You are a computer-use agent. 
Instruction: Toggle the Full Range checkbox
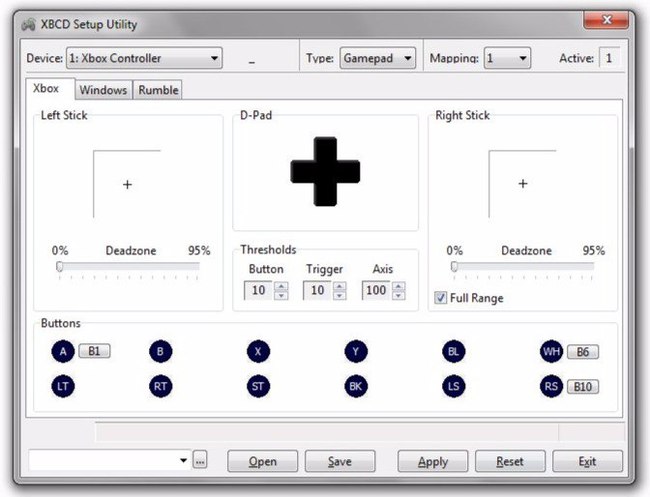click(441, 298)
